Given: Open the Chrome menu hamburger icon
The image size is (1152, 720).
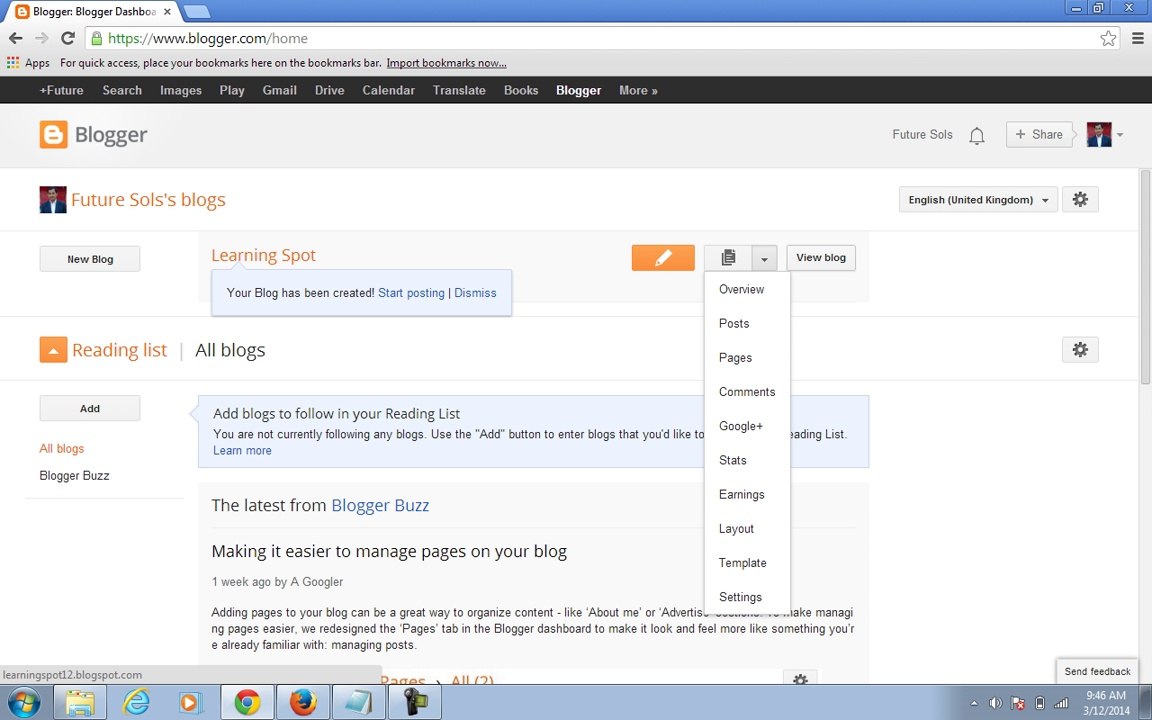Looking at the screenshot, I should (1137, 38).
